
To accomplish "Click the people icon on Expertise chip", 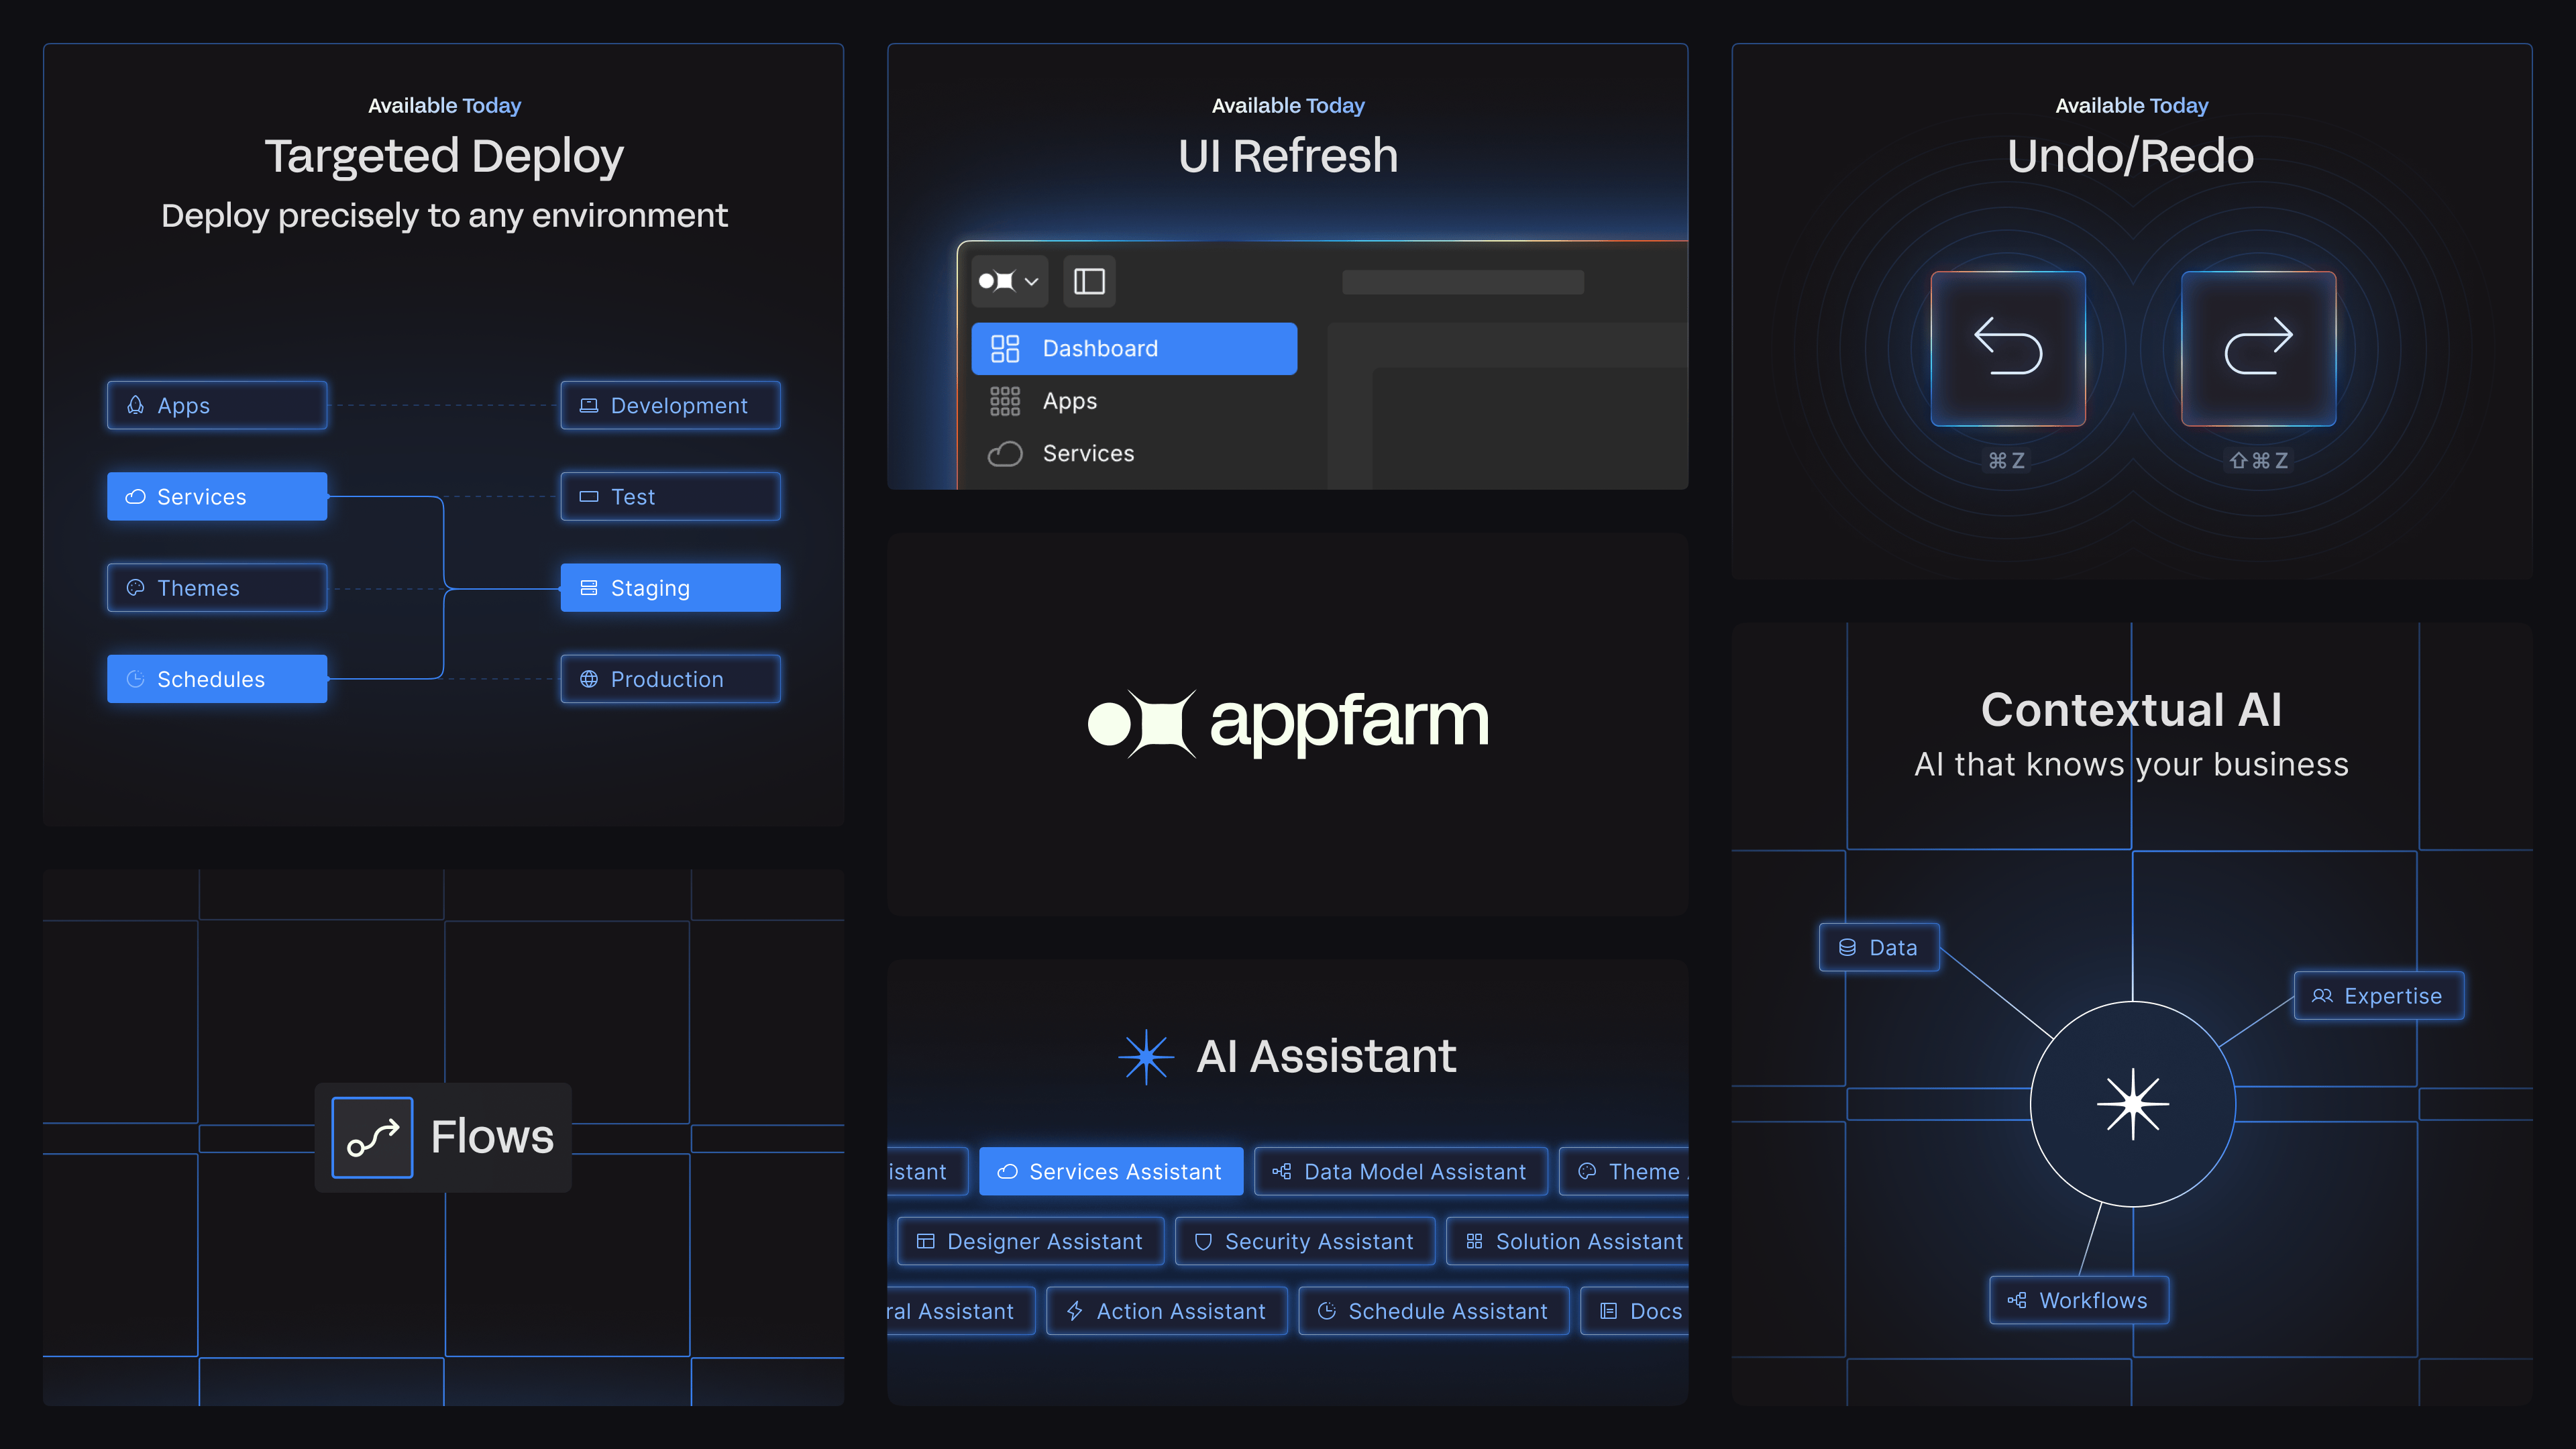I will coord(2322,995).
